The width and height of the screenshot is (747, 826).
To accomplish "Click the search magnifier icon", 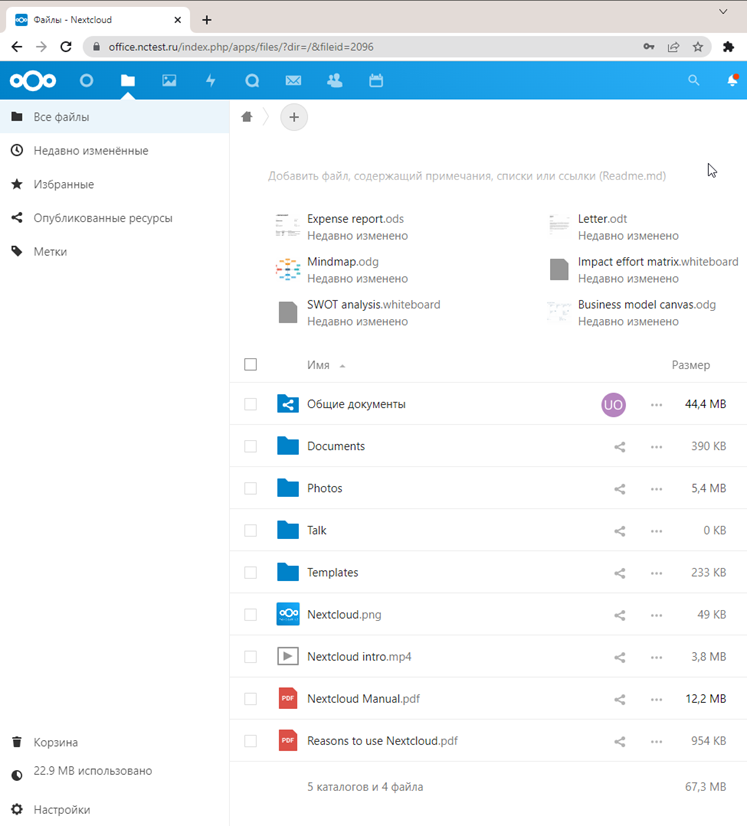I will (694, 81).
